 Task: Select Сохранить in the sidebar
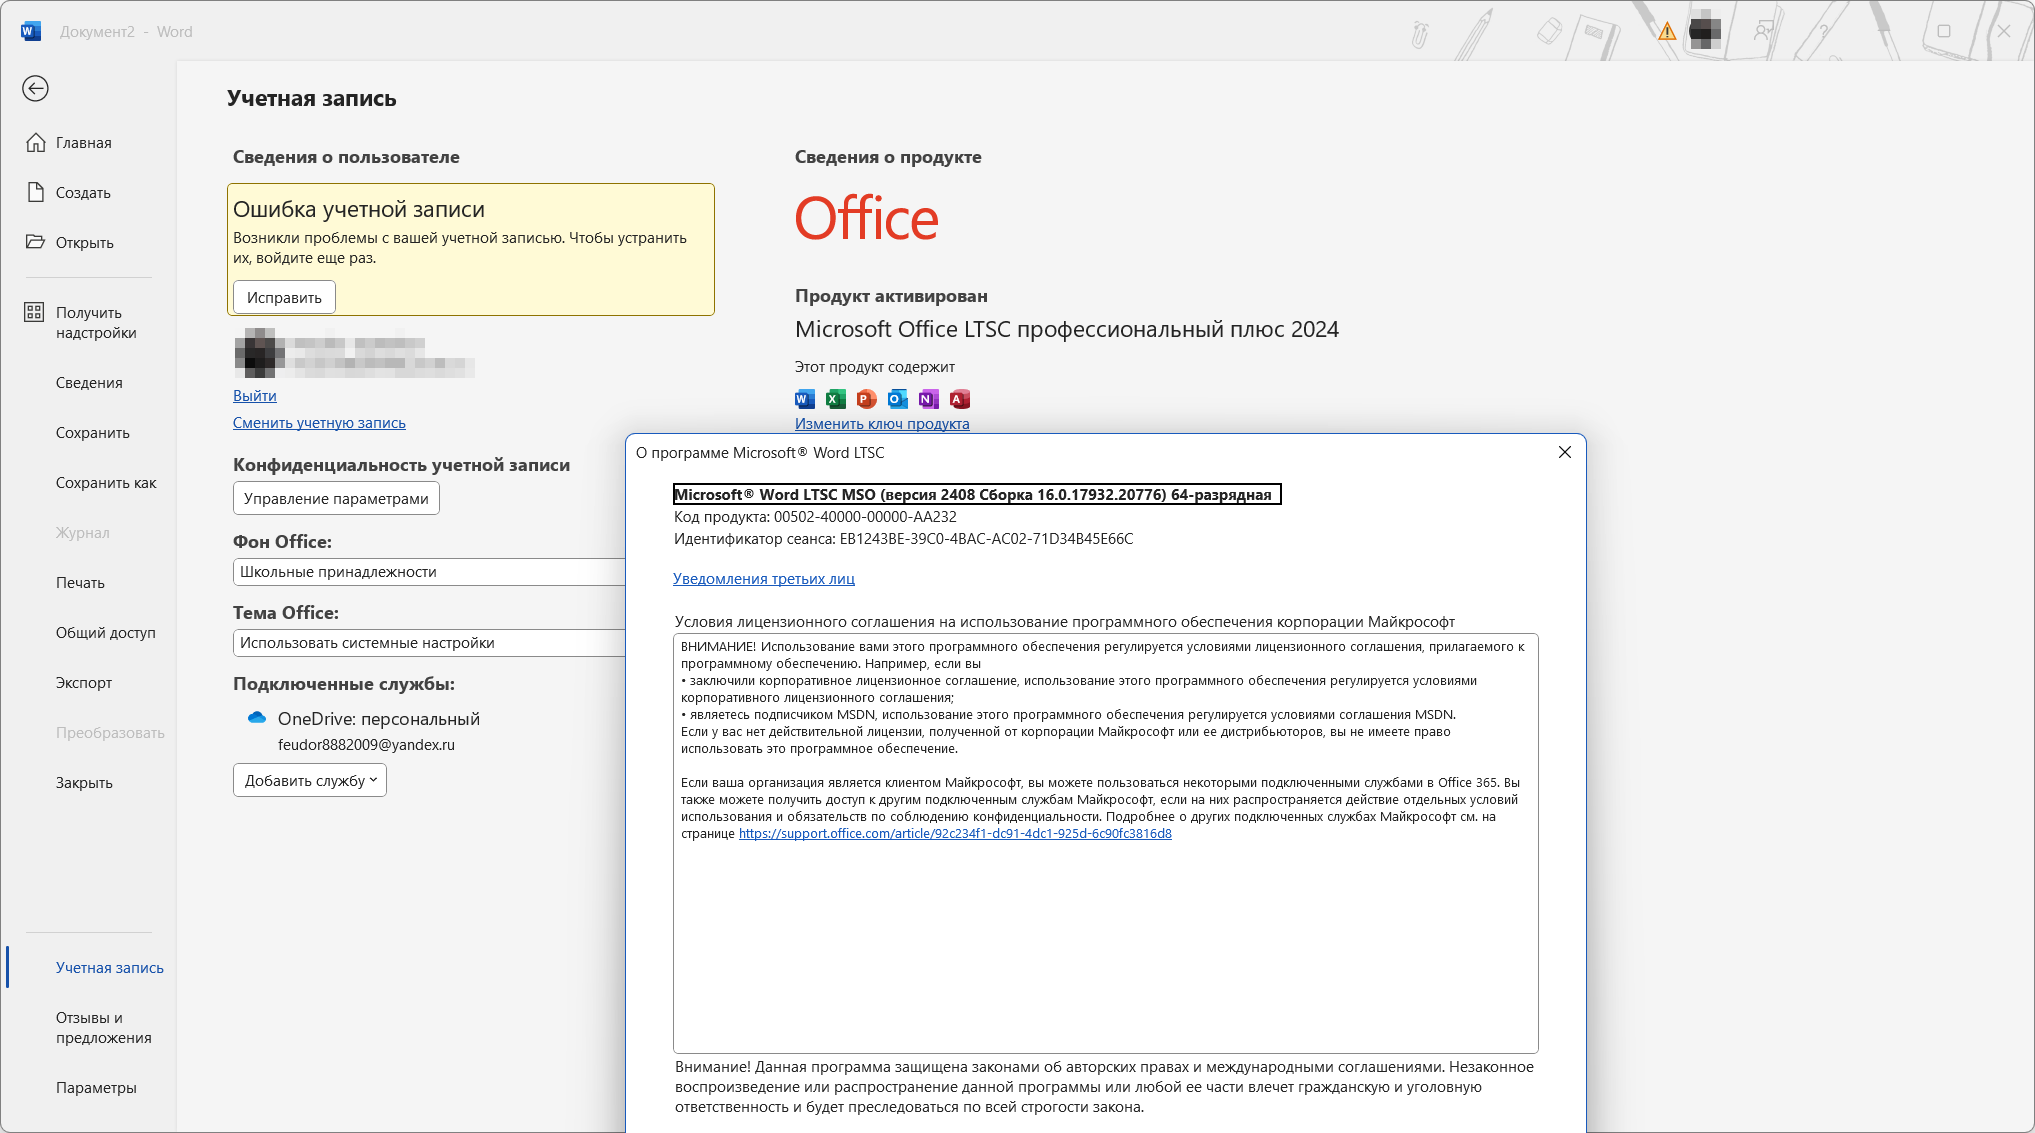93,433
